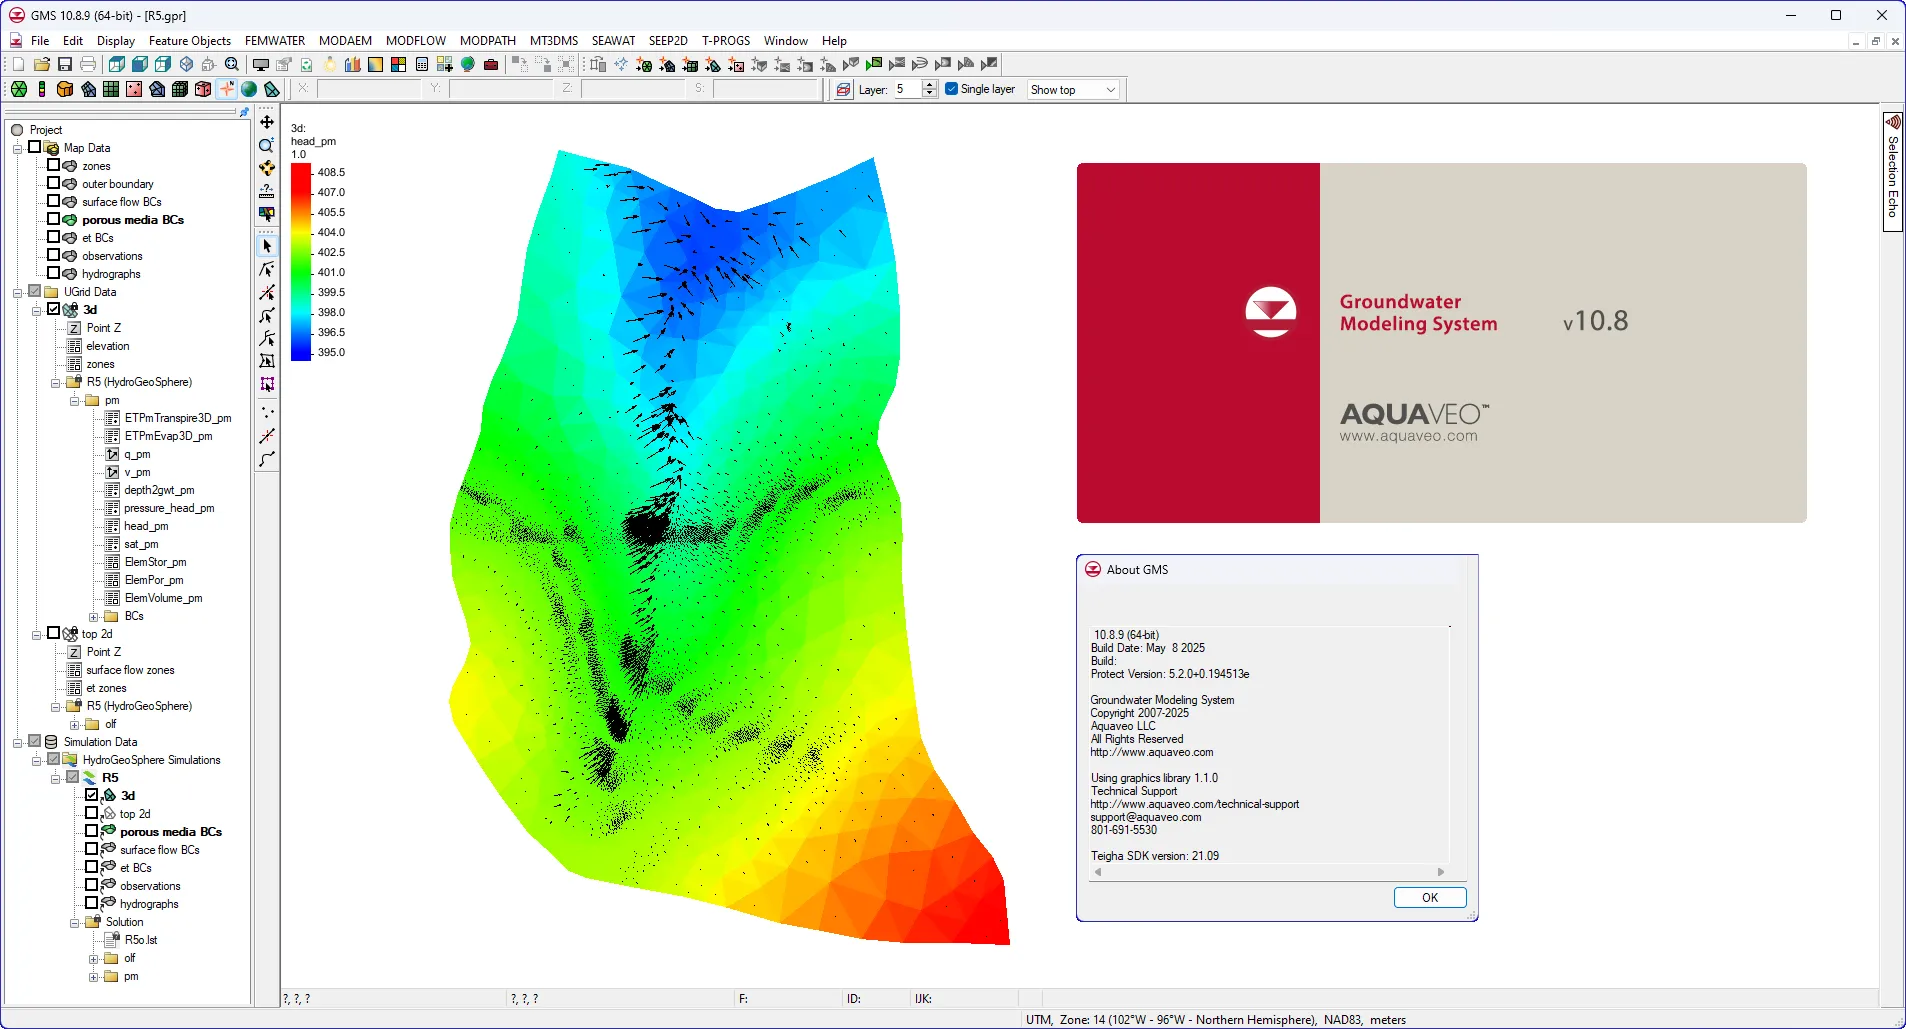Select the Pan tool in the vertical toolbar
The image size is (1906, 1029).
point(267,122)
